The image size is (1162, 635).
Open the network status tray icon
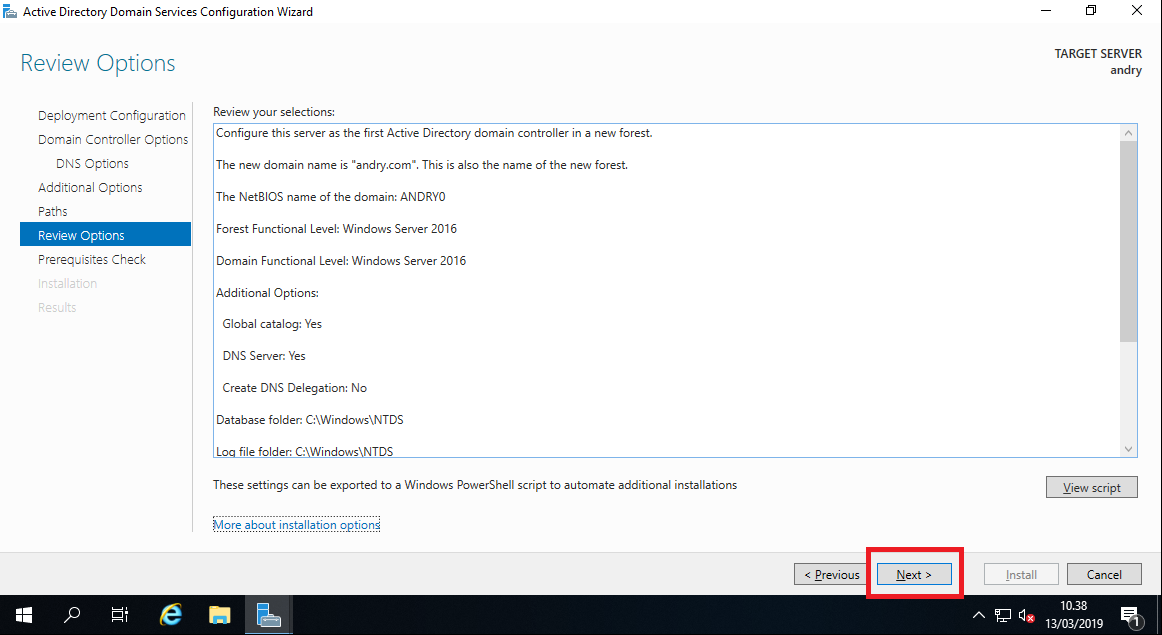1002,615
